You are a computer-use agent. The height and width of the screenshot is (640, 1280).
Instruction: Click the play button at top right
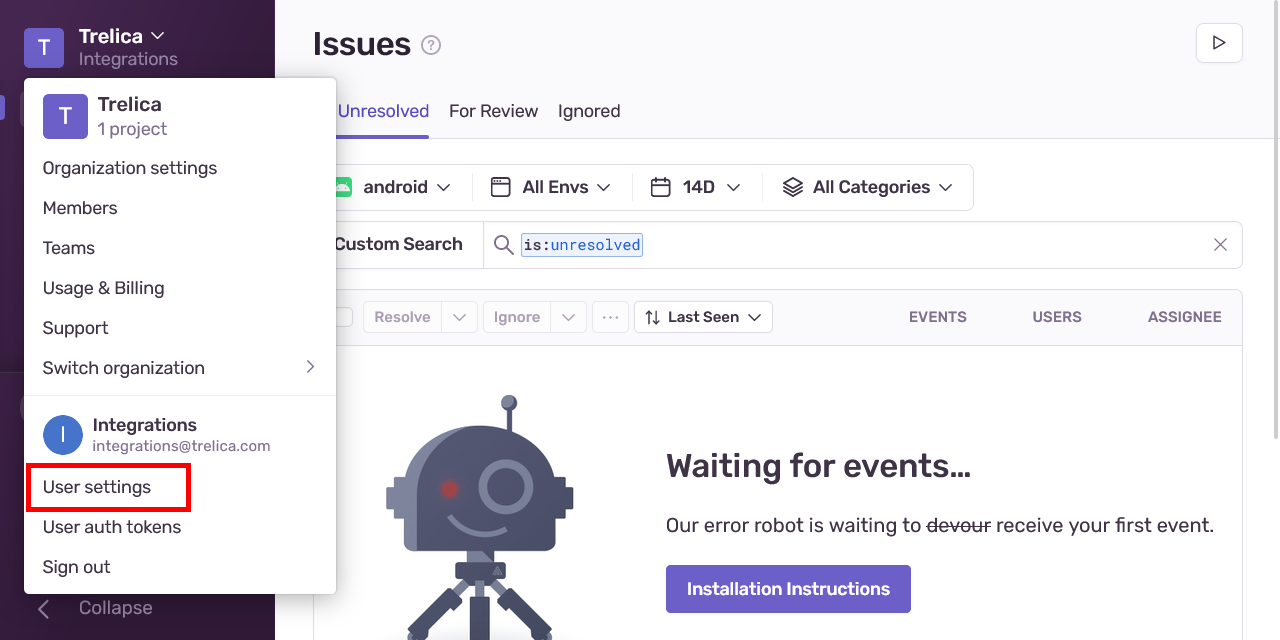(1219, 43)
